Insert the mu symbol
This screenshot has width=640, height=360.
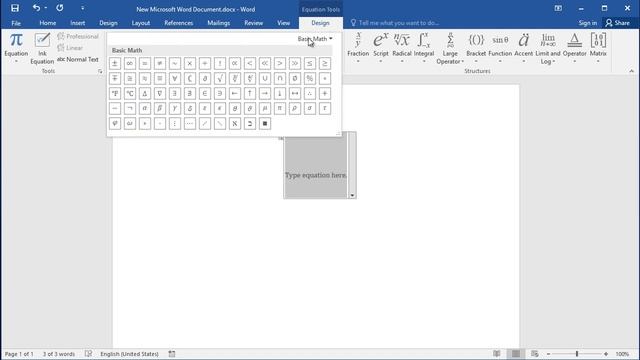[x=265, y=109]
